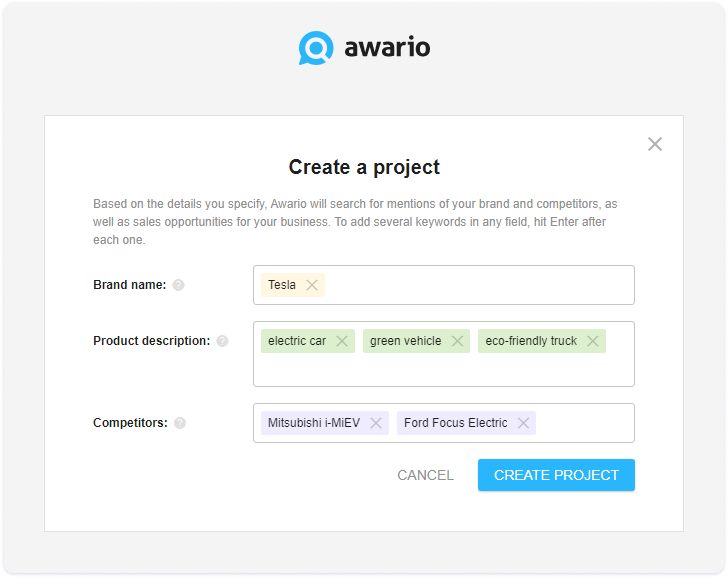Click the Create Project button

(556, 475)
